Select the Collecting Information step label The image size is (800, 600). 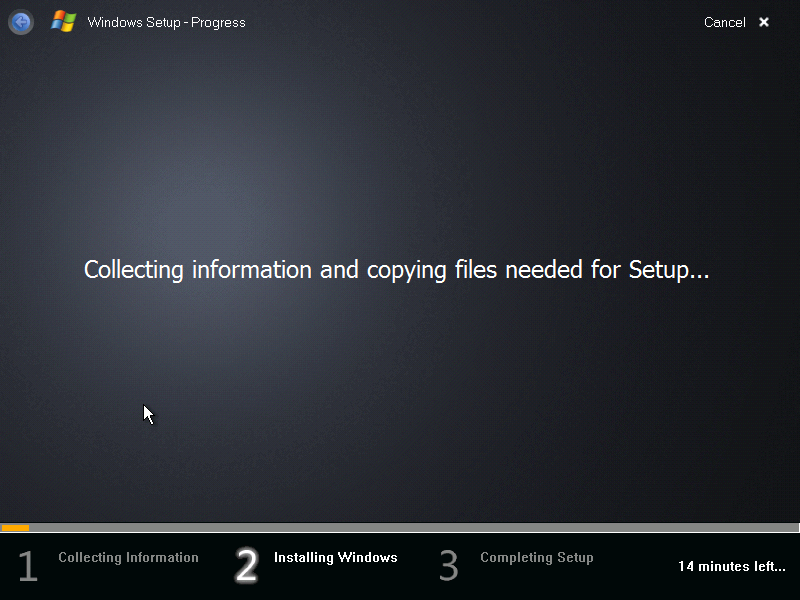pyautogui.click(x=128, y=558)
